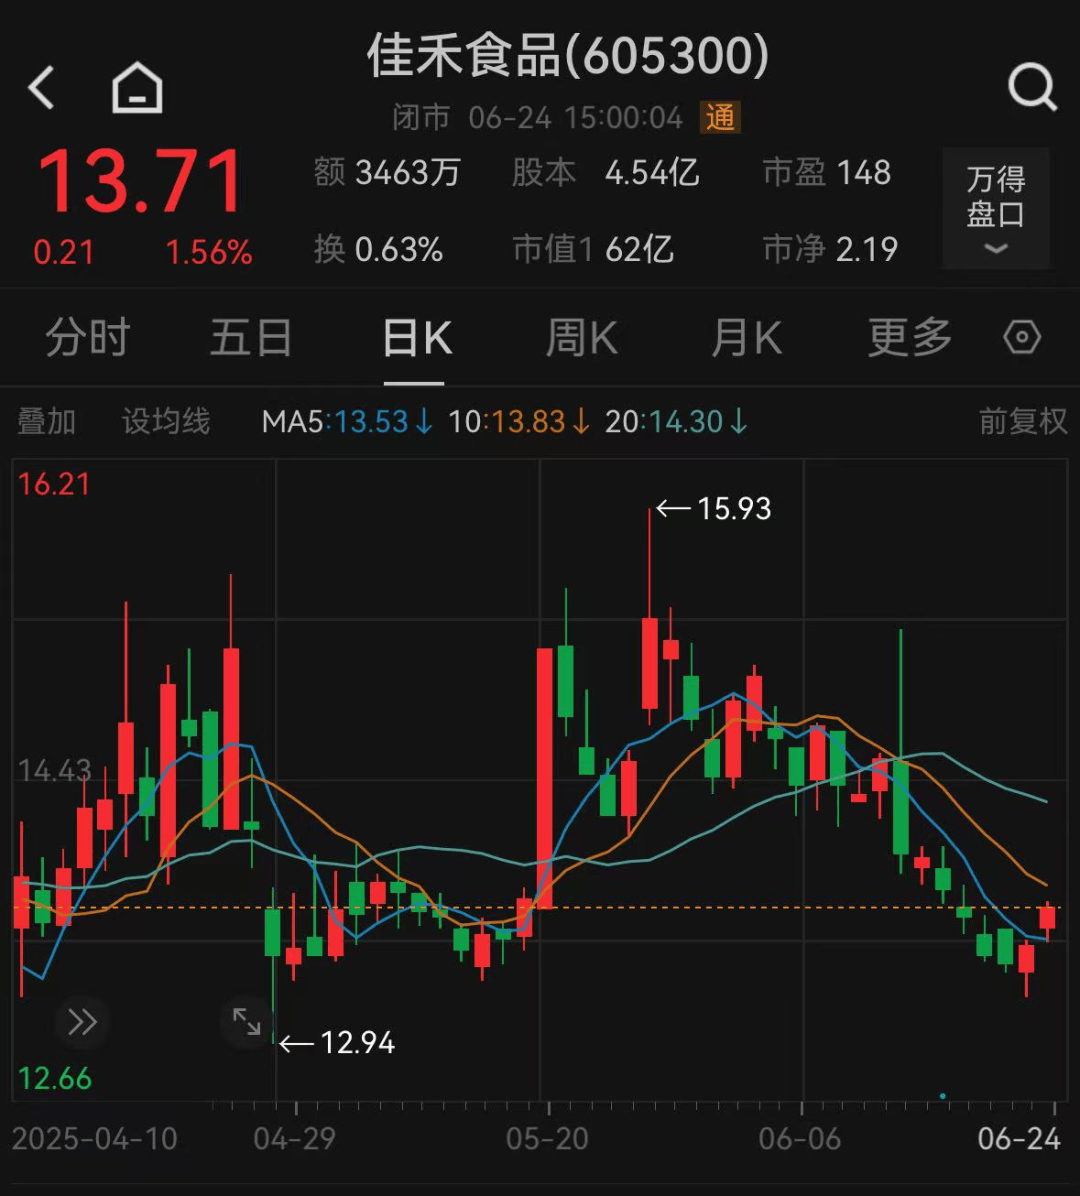Tap the 12.66 lower price scale label

(x=54, y=1079)
